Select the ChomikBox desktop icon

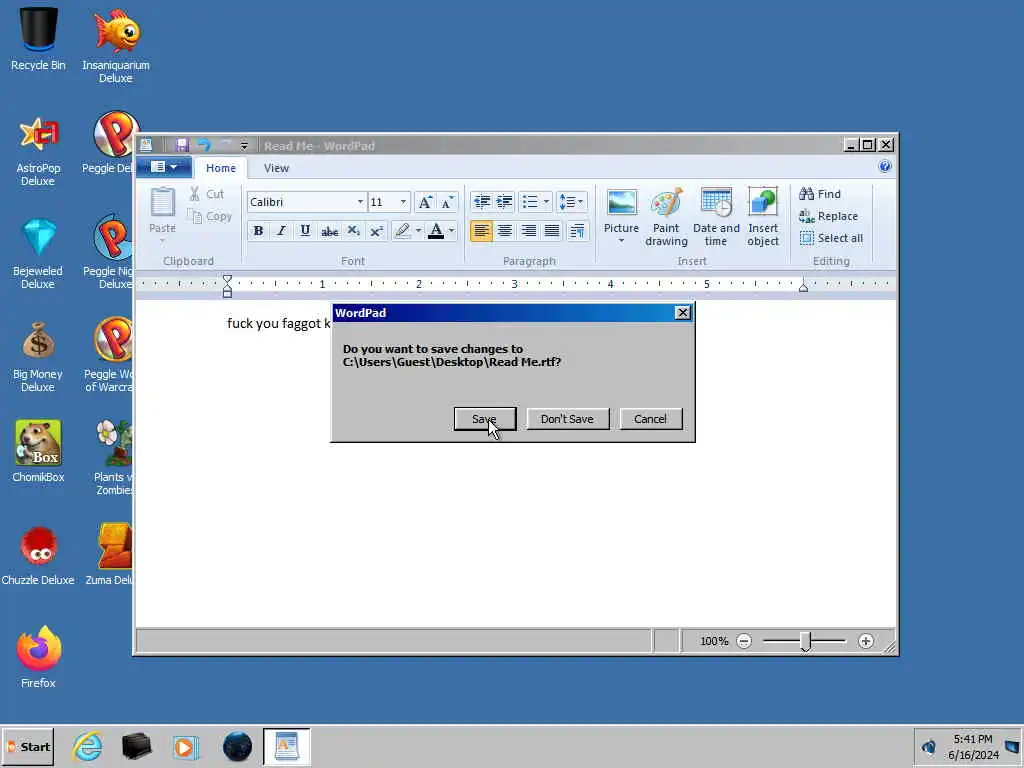38,451
